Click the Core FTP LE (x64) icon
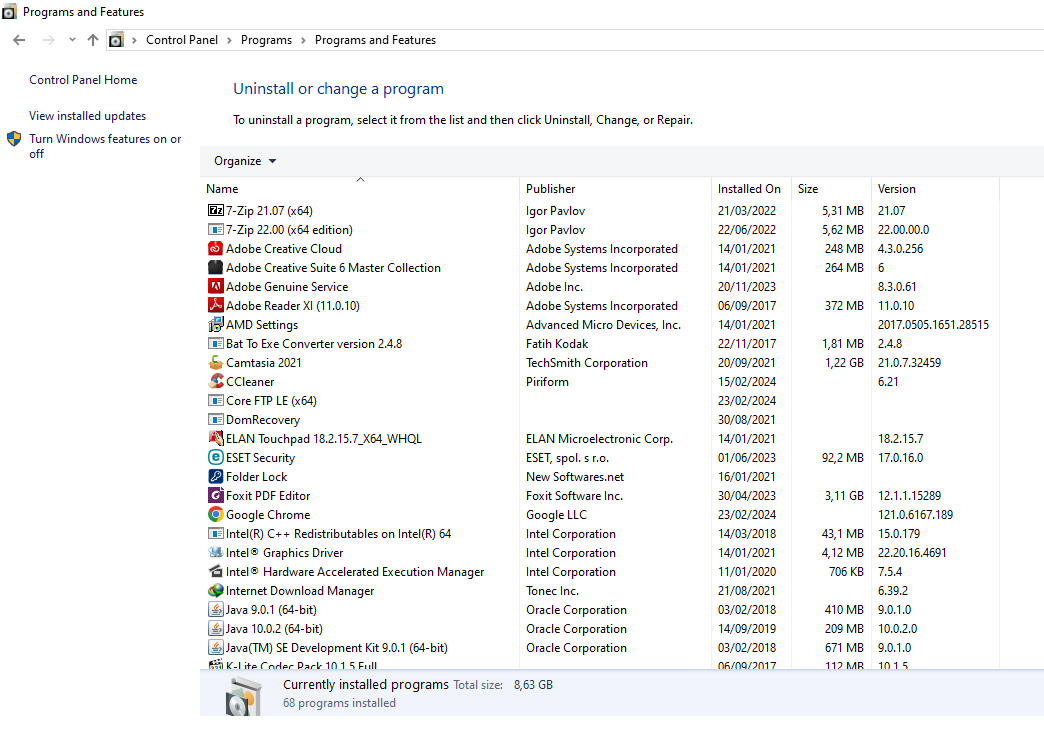The width and height of the screenshot is (1044, 730). 215,400
